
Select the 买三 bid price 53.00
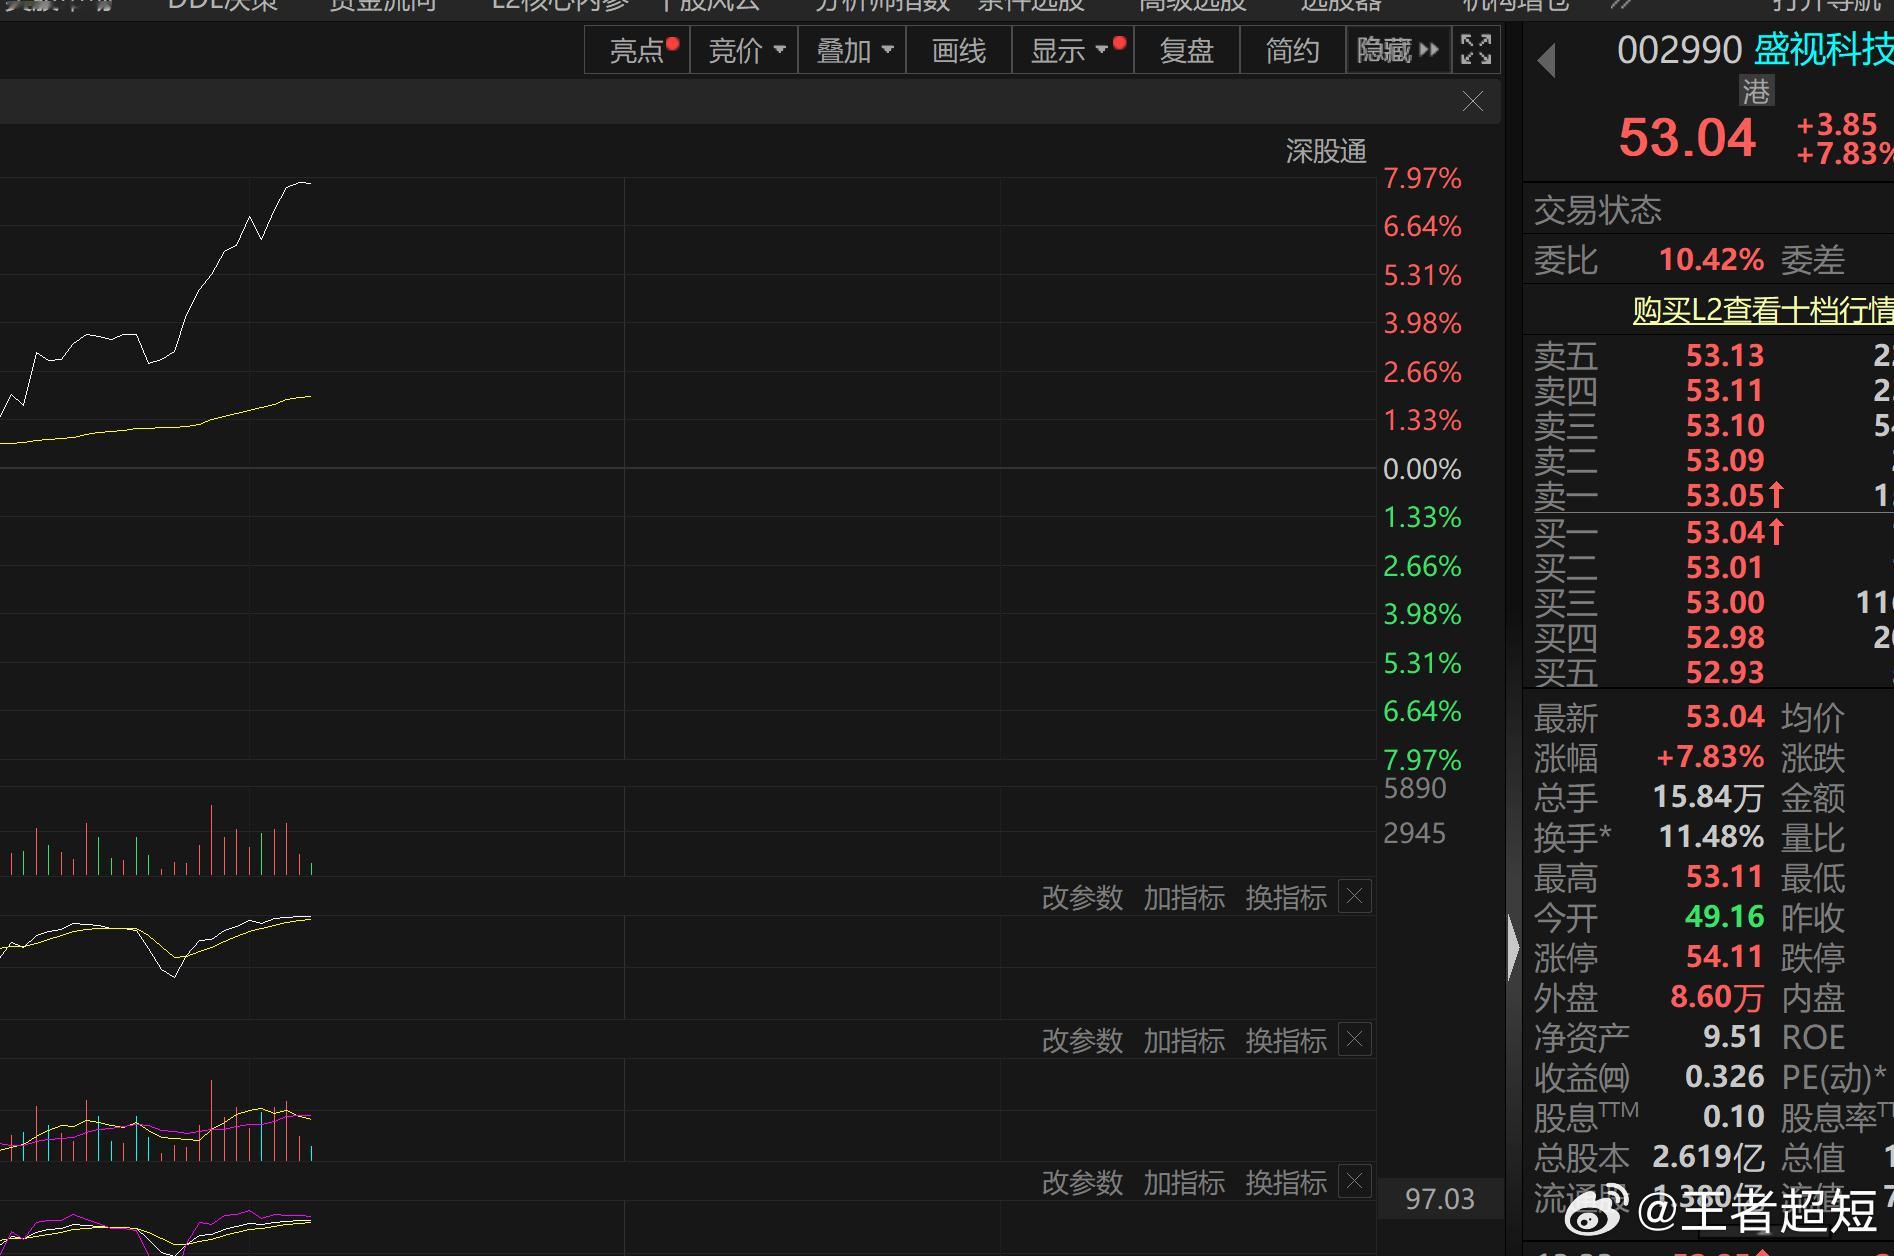[x=1725, y=602]
